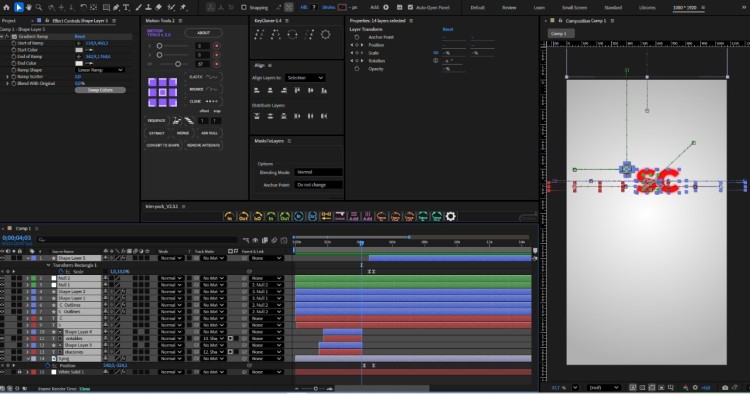750x394 pixels.
Task: Open the Align Layers to Selection dropdown
Action: click(x=305, y=77)
